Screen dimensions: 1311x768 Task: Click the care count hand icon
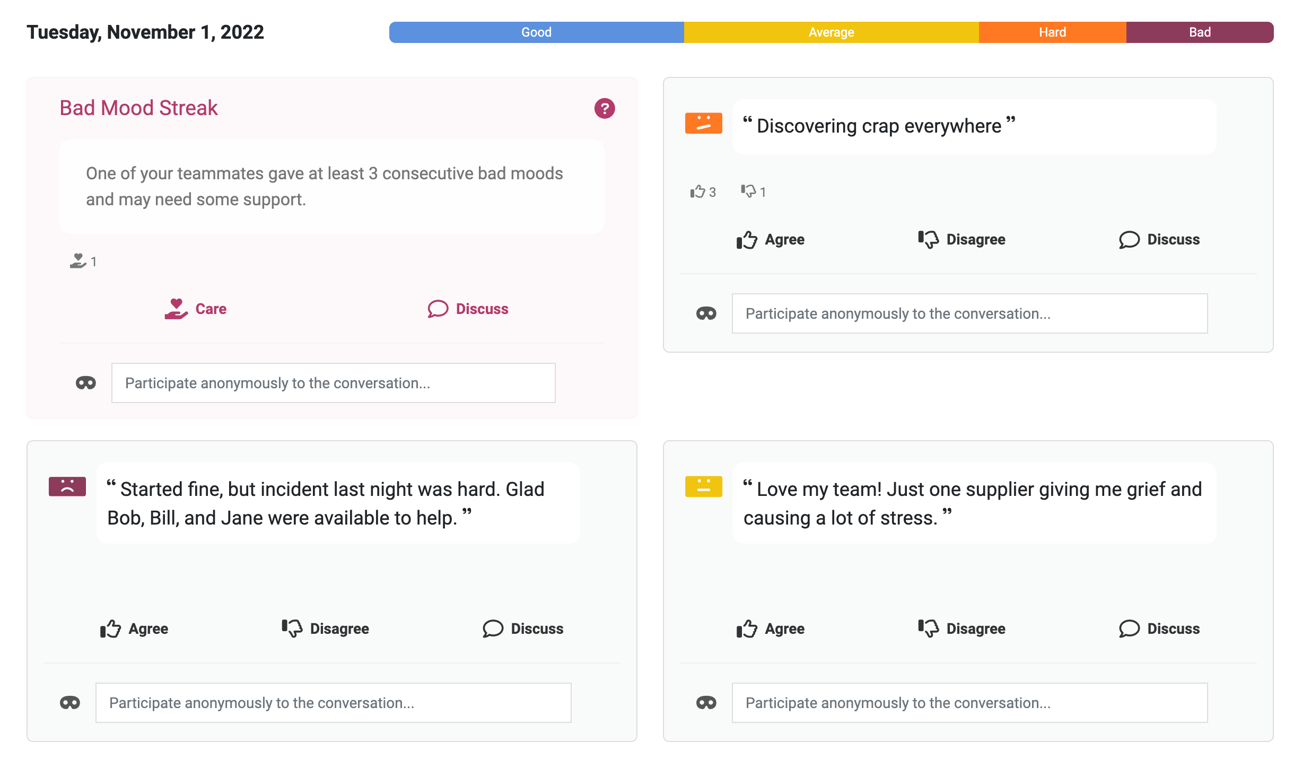click(78, 261)
